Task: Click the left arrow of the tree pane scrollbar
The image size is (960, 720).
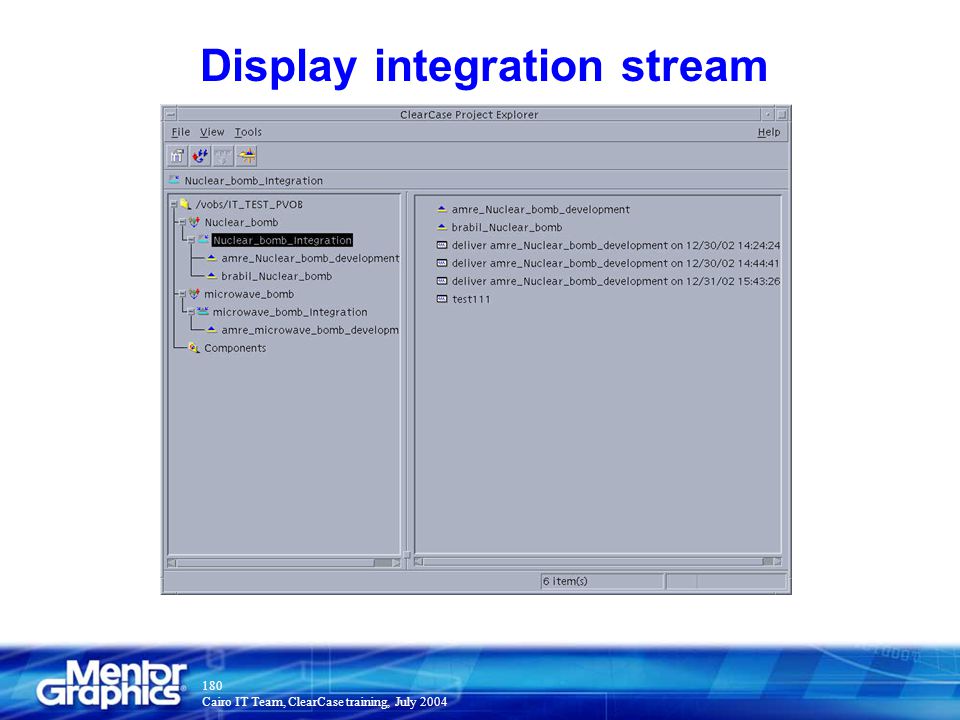Action: (x=172, y=562)
